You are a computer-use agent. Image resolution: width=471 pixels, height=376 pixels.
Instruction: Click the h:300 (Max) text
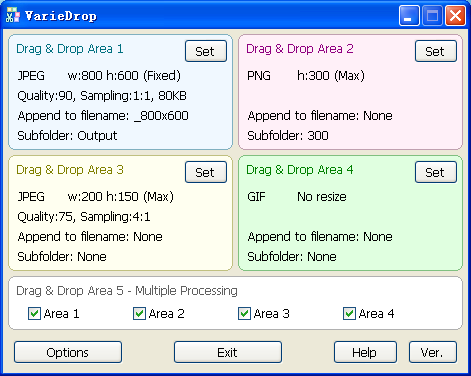point(331,76)
